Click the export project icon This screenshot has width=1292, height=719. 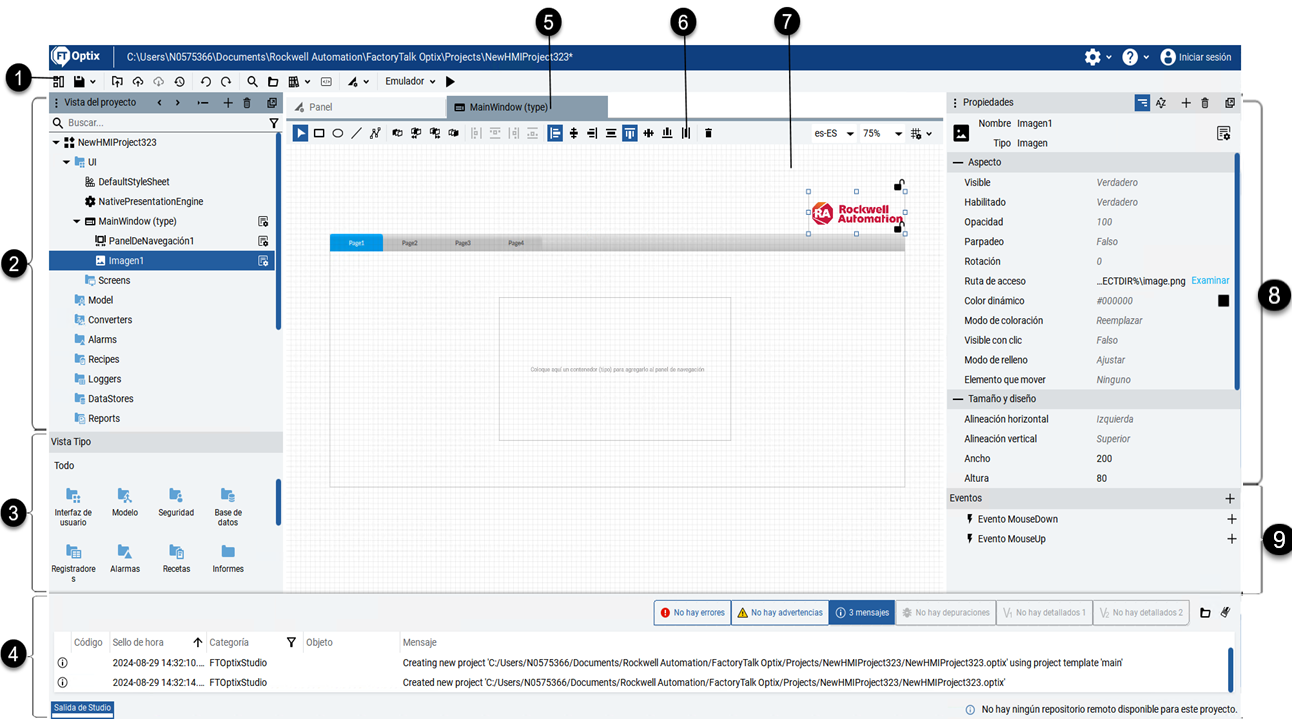[117, 81]
